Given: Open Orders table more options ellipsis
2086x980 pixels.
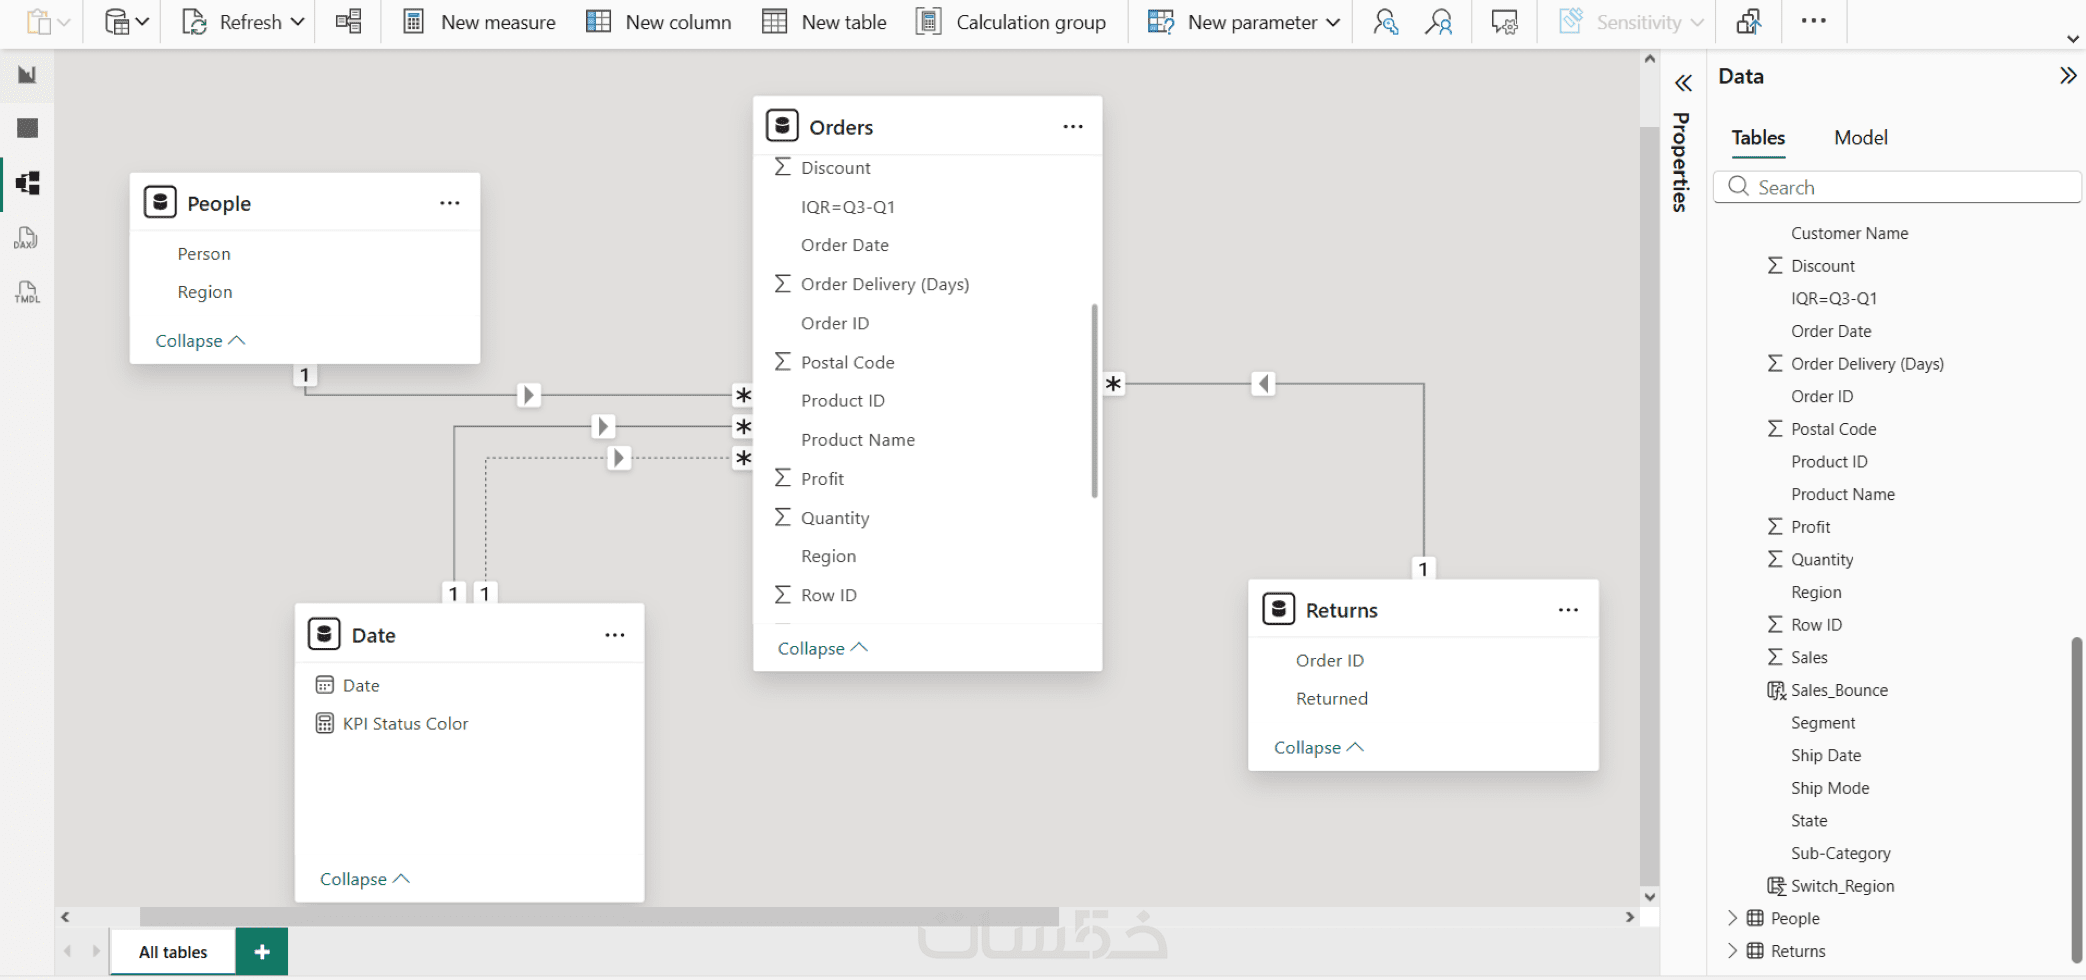Looking at the screenshot, I should click(x=1073, y=127).
